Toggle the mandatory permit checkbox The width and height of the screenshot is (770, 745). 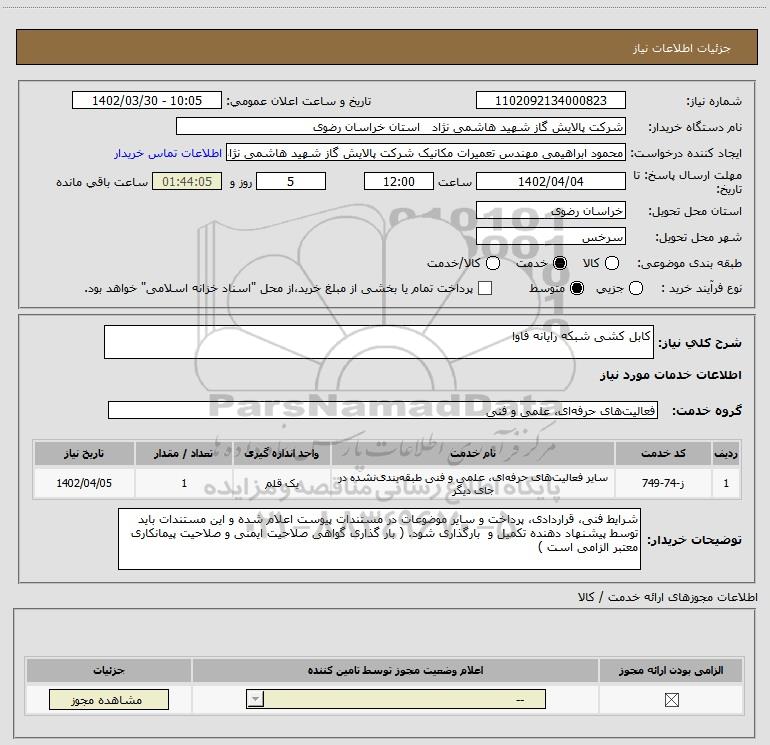671,700
